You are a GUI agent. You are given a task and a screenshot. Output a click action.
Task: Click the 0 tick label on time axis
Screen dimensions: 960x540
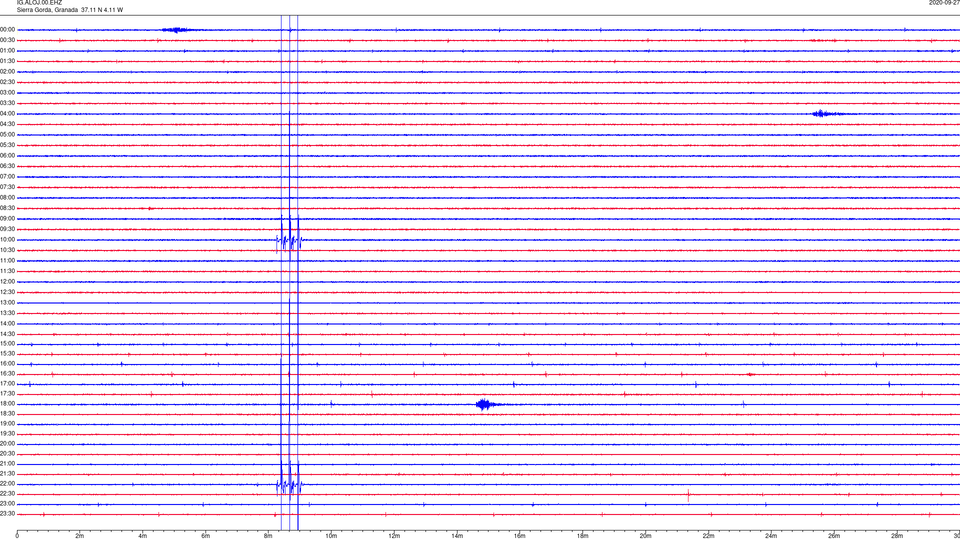click(x=17, y=536)
